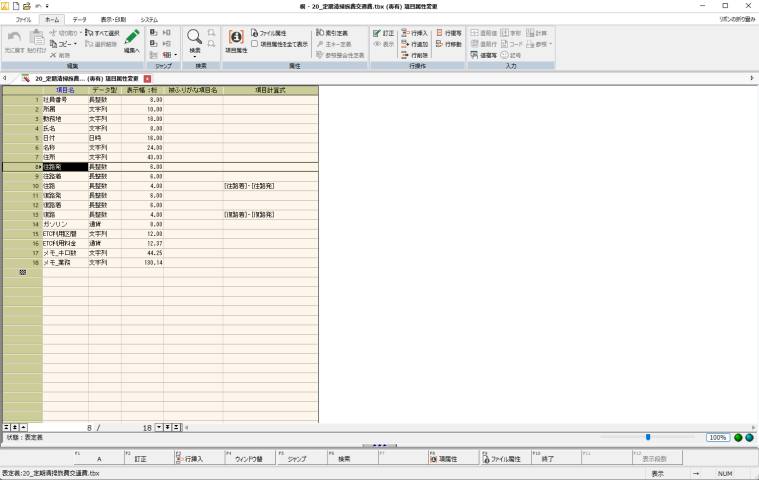Click the magnifier 検索 icon
Screen dimensions: 759x480
194,37
